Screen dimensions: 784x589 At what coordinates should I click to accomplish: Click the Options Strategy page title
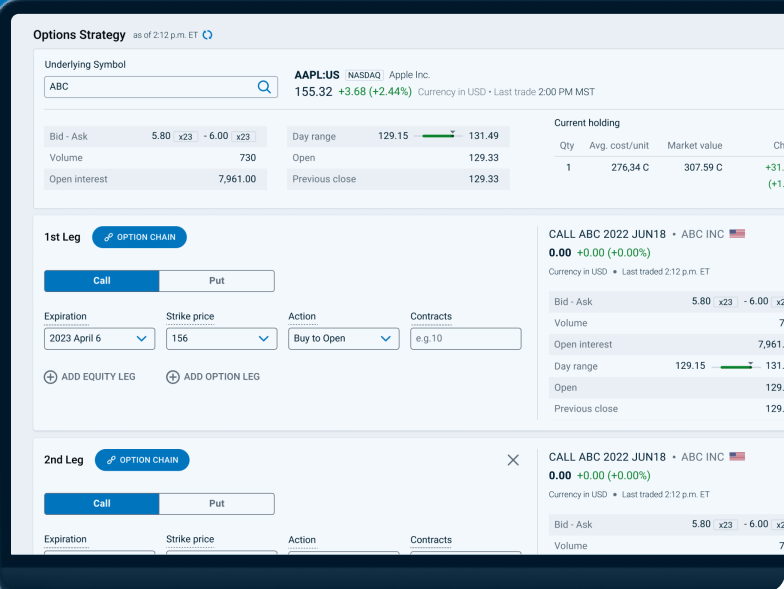(80, 35)
